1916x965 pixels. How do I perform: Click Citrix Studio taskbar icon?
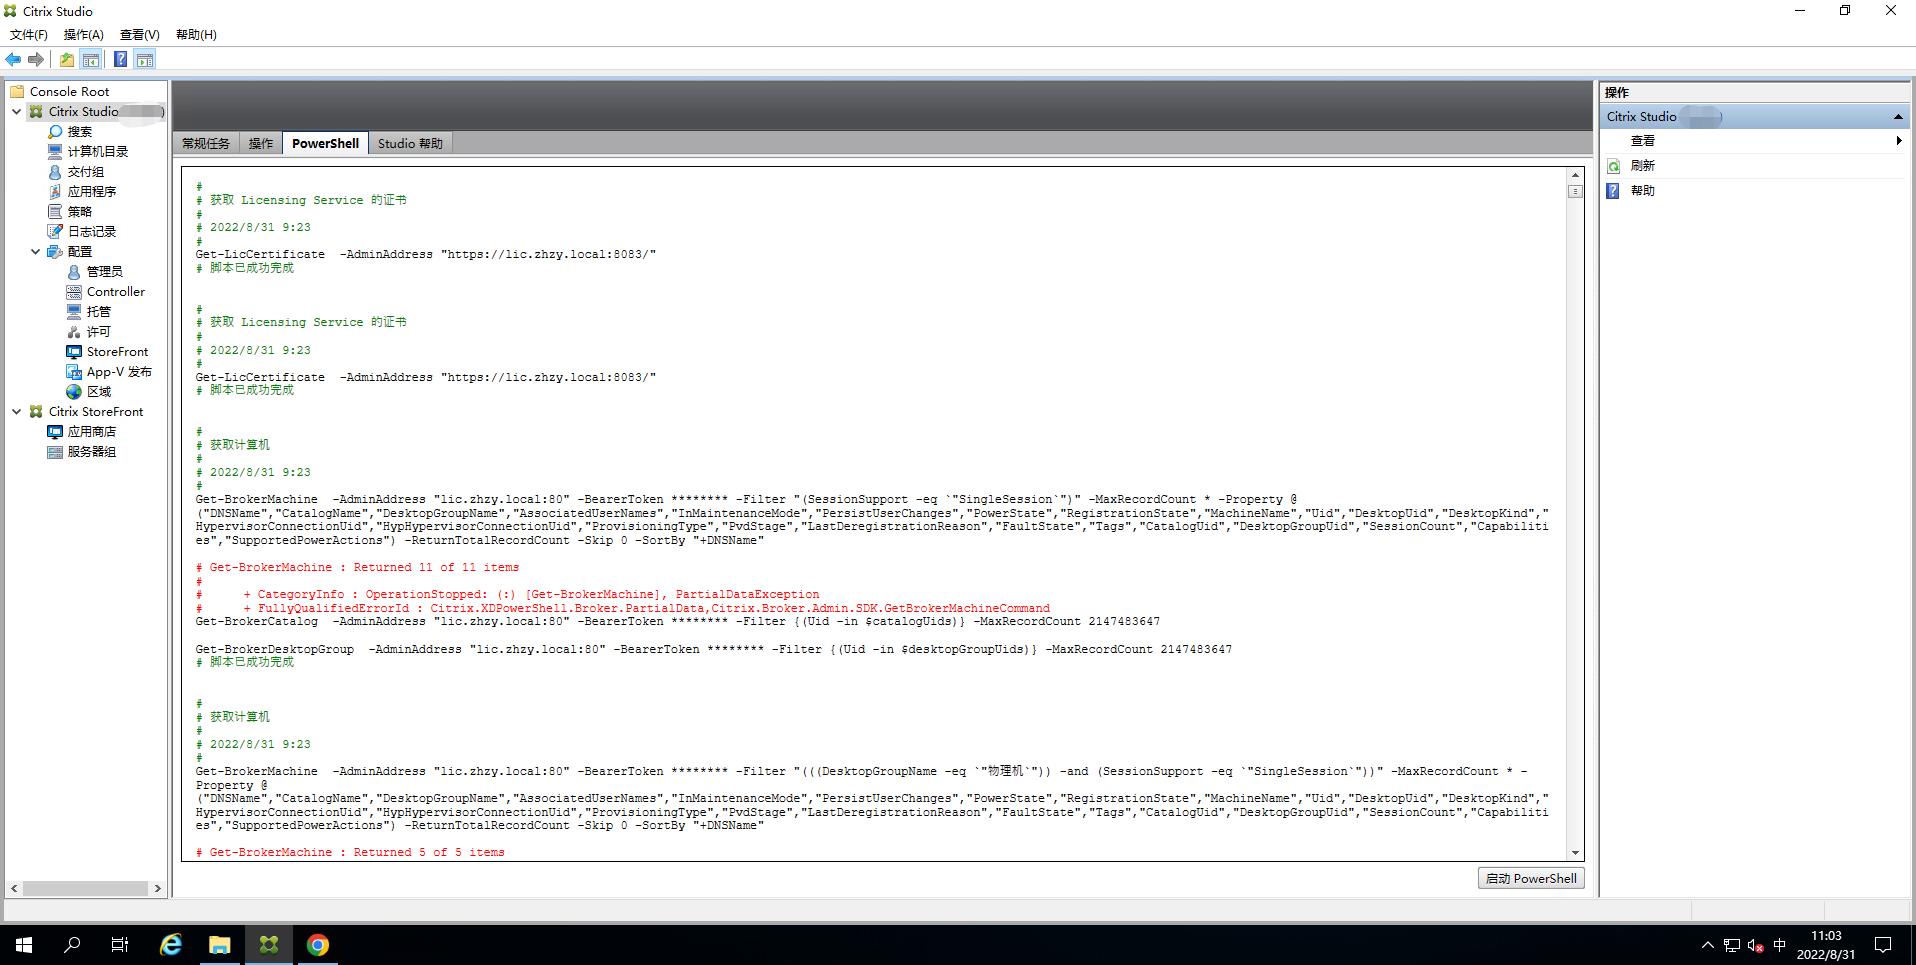pos(268,945)
